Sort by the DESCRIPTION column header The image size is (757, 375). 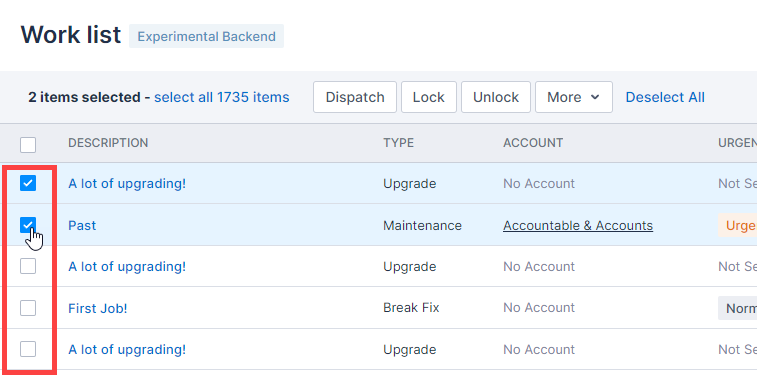pos(108,143)
